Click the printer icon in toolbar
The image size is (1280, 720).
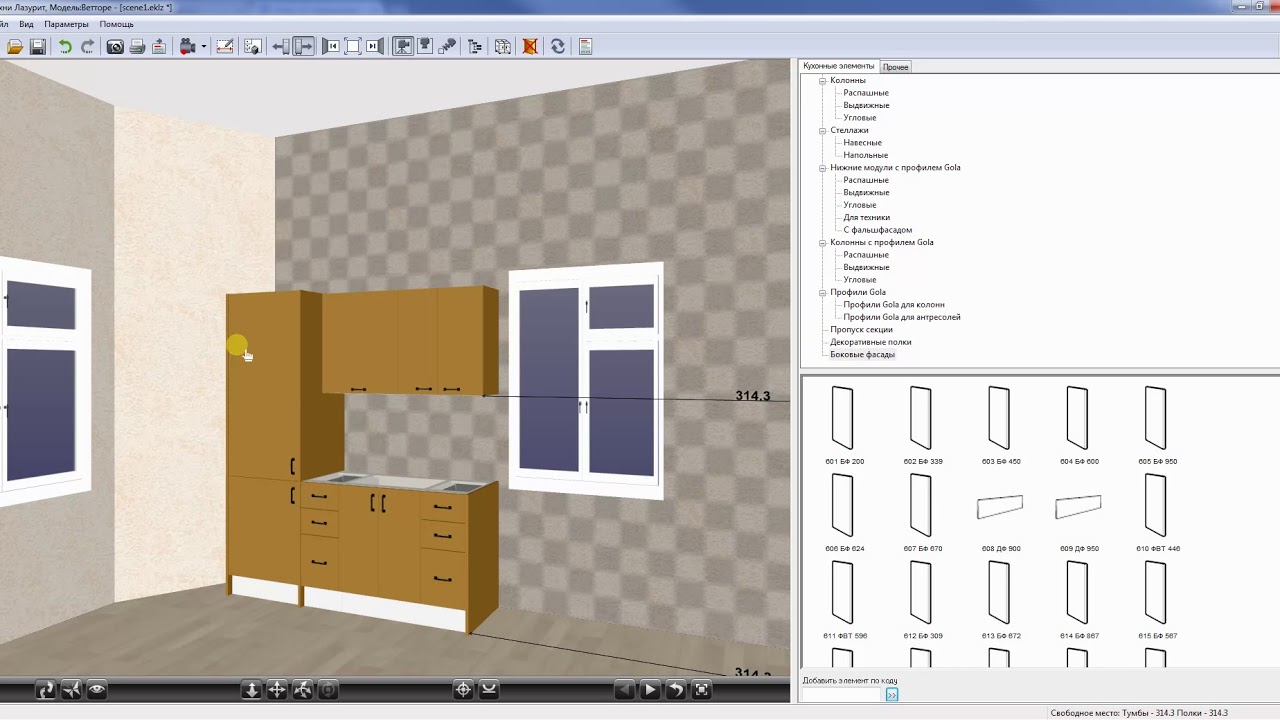click(x=137, y=46)
